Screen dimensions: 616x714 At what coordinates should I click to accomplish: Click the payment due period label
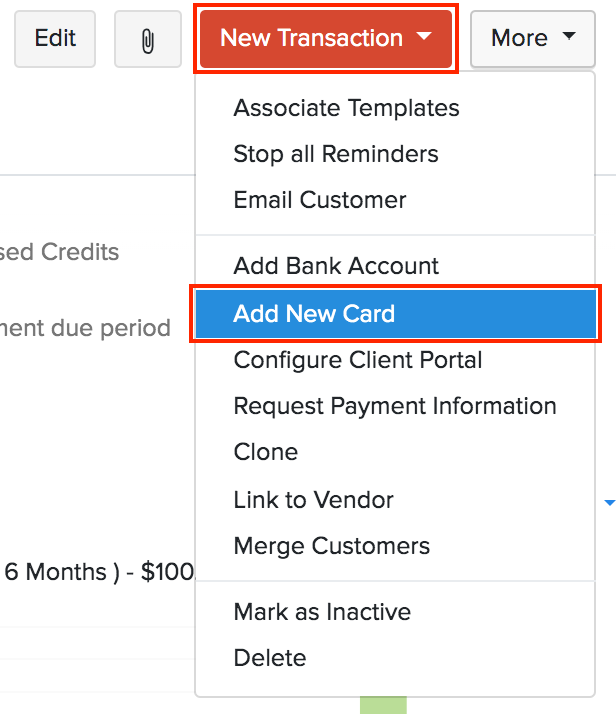[85, 328]
